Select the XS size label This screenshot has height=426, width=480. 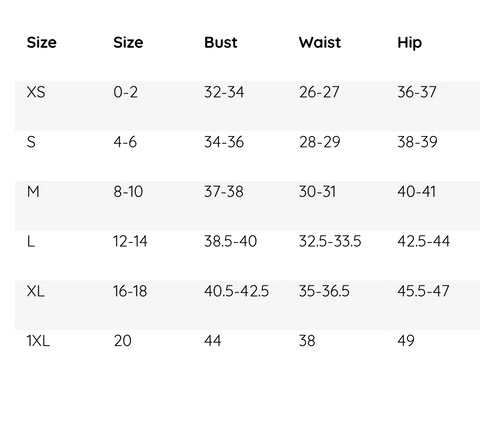click(x=36, y=92)
